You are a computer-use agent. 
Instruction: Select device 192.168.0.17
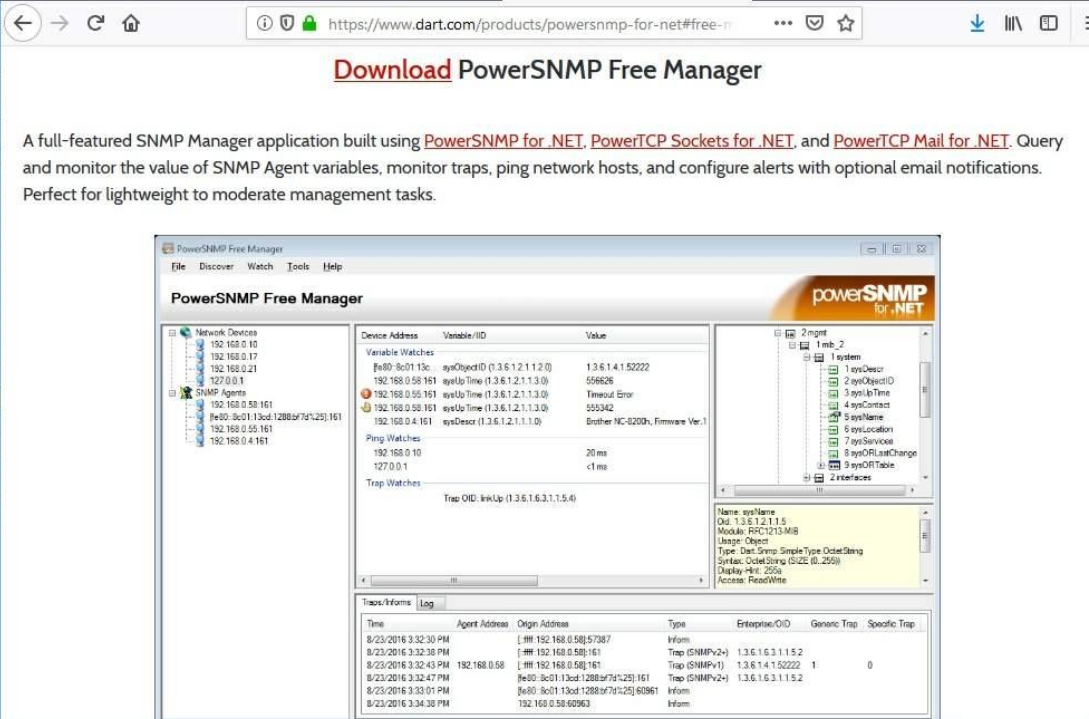pyautogui.click(x=233, y=356)
